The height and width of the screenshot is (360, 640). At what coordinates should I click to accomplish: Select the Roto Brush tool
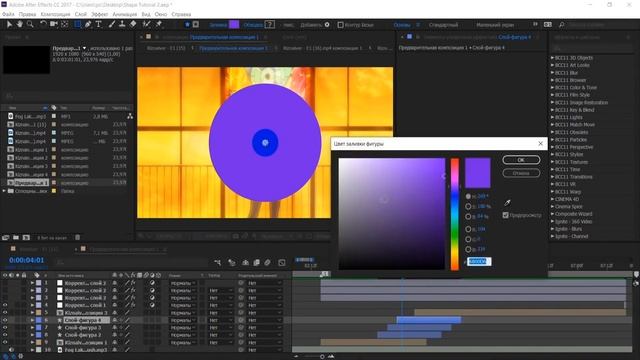pyautogui.click(x=147, y=24)
